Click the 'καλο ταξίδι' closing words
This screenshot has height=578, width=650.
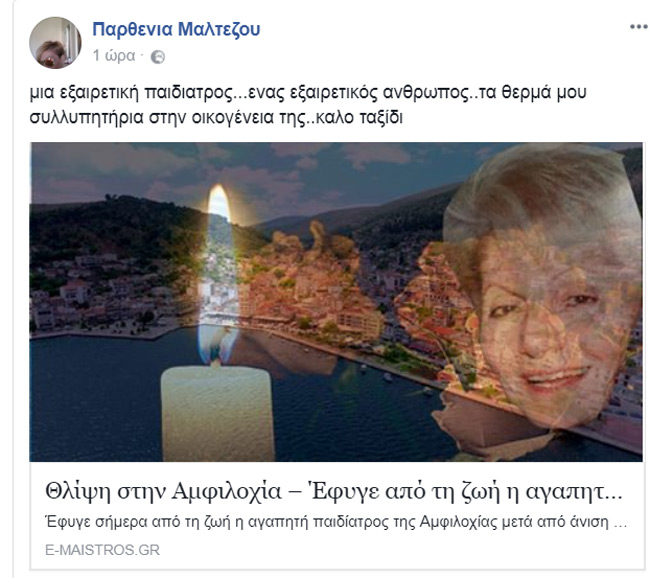click(359, 118)
